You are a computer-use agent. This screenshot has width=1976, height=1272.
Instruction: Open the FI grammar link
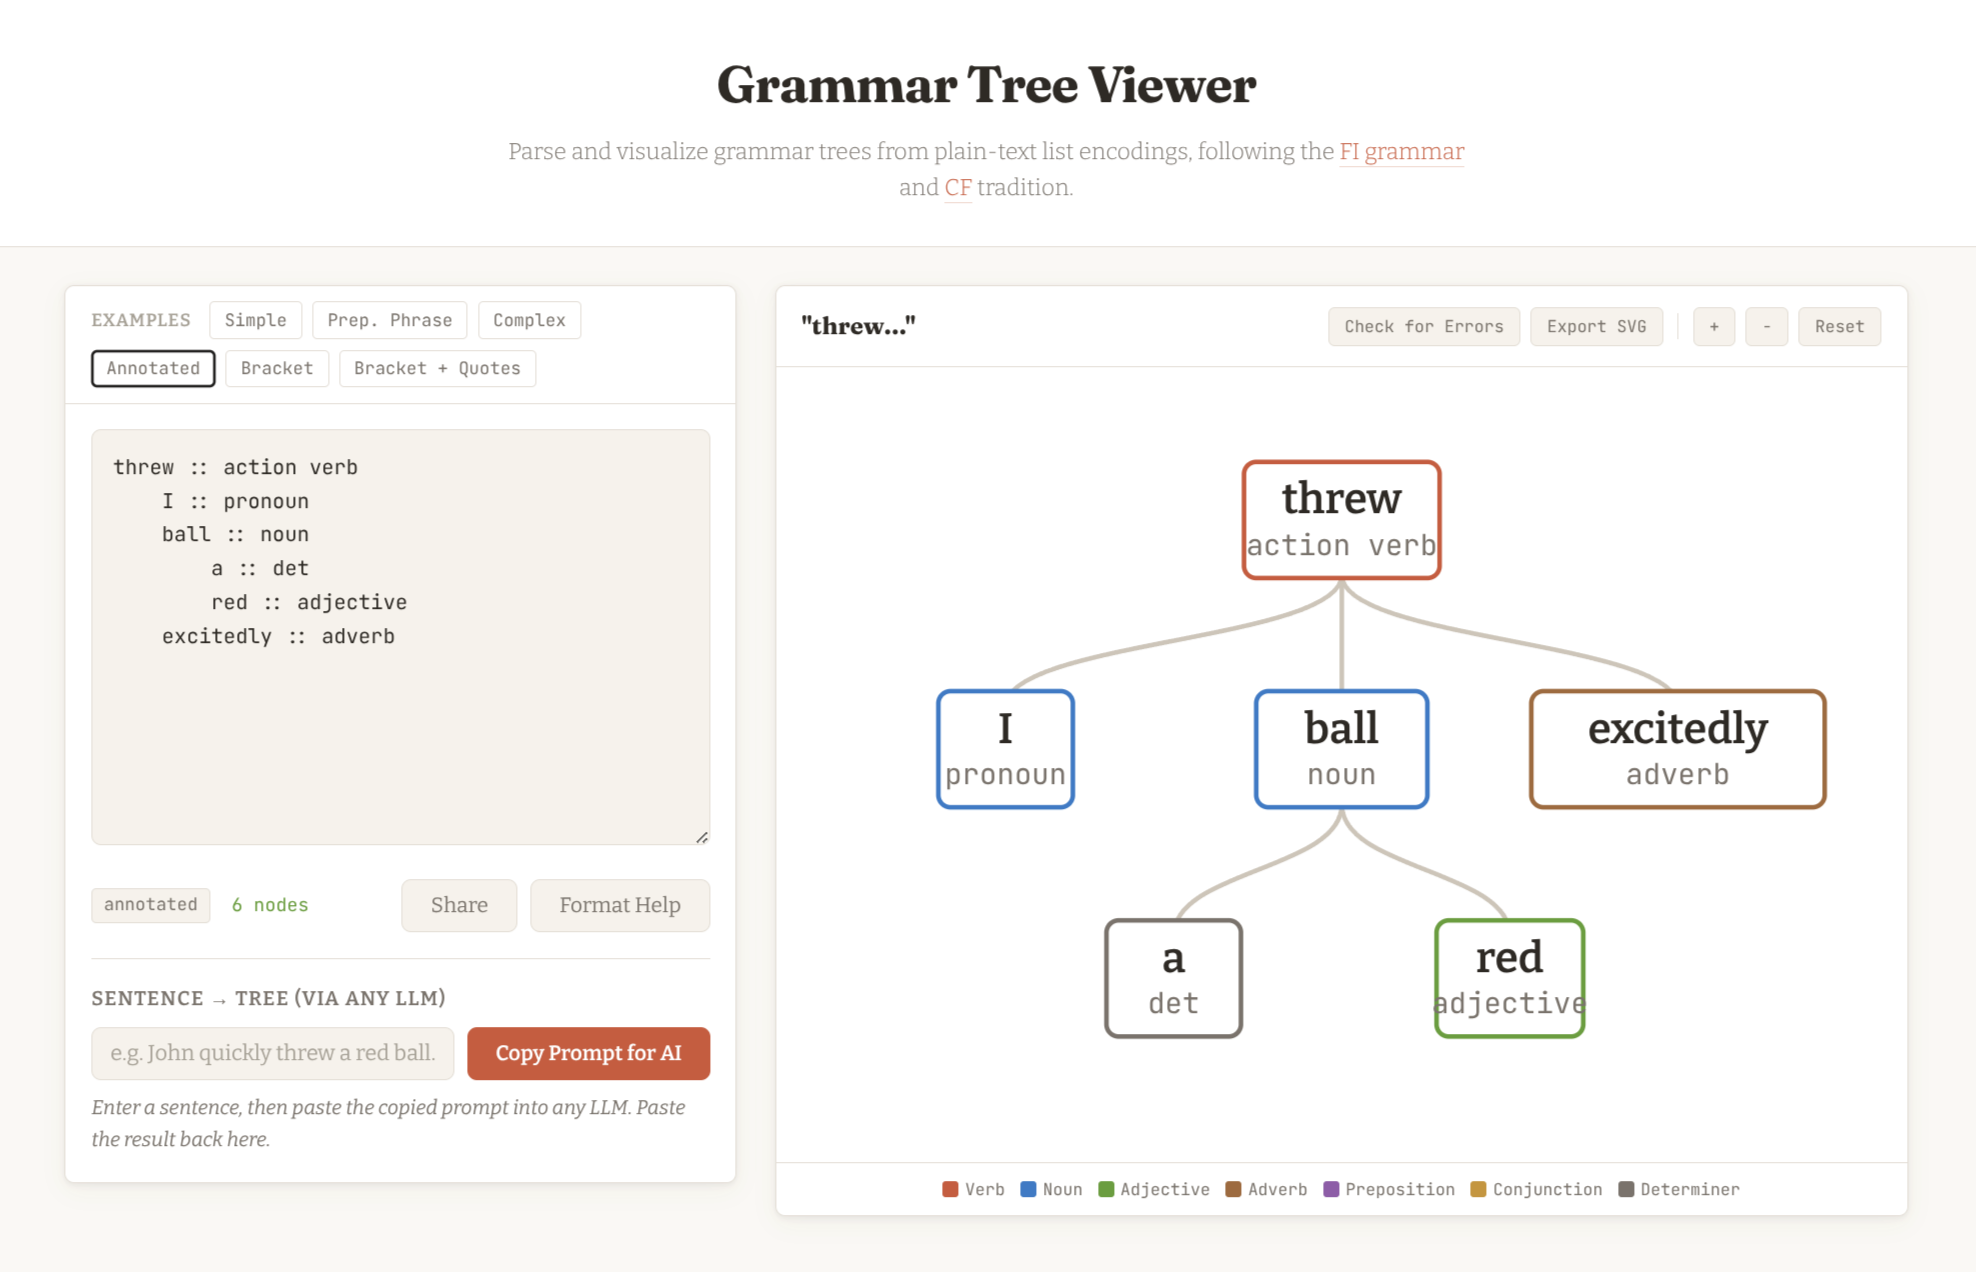[x=1401, y=152]
